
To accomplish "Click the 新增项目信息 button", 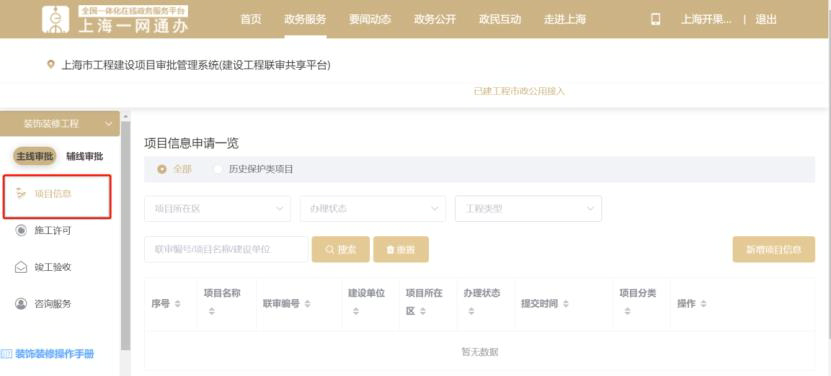I will tap(774, 249).
